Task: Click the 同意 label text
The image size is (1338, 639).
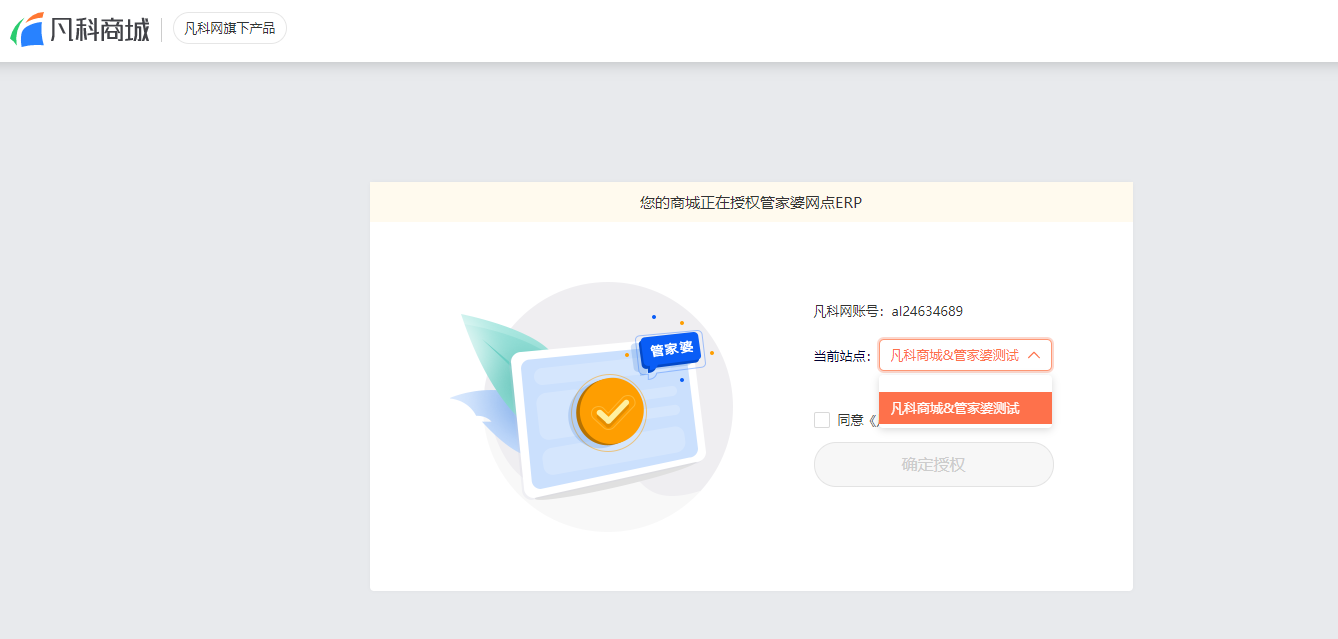Action: click(x=851, y=420)
